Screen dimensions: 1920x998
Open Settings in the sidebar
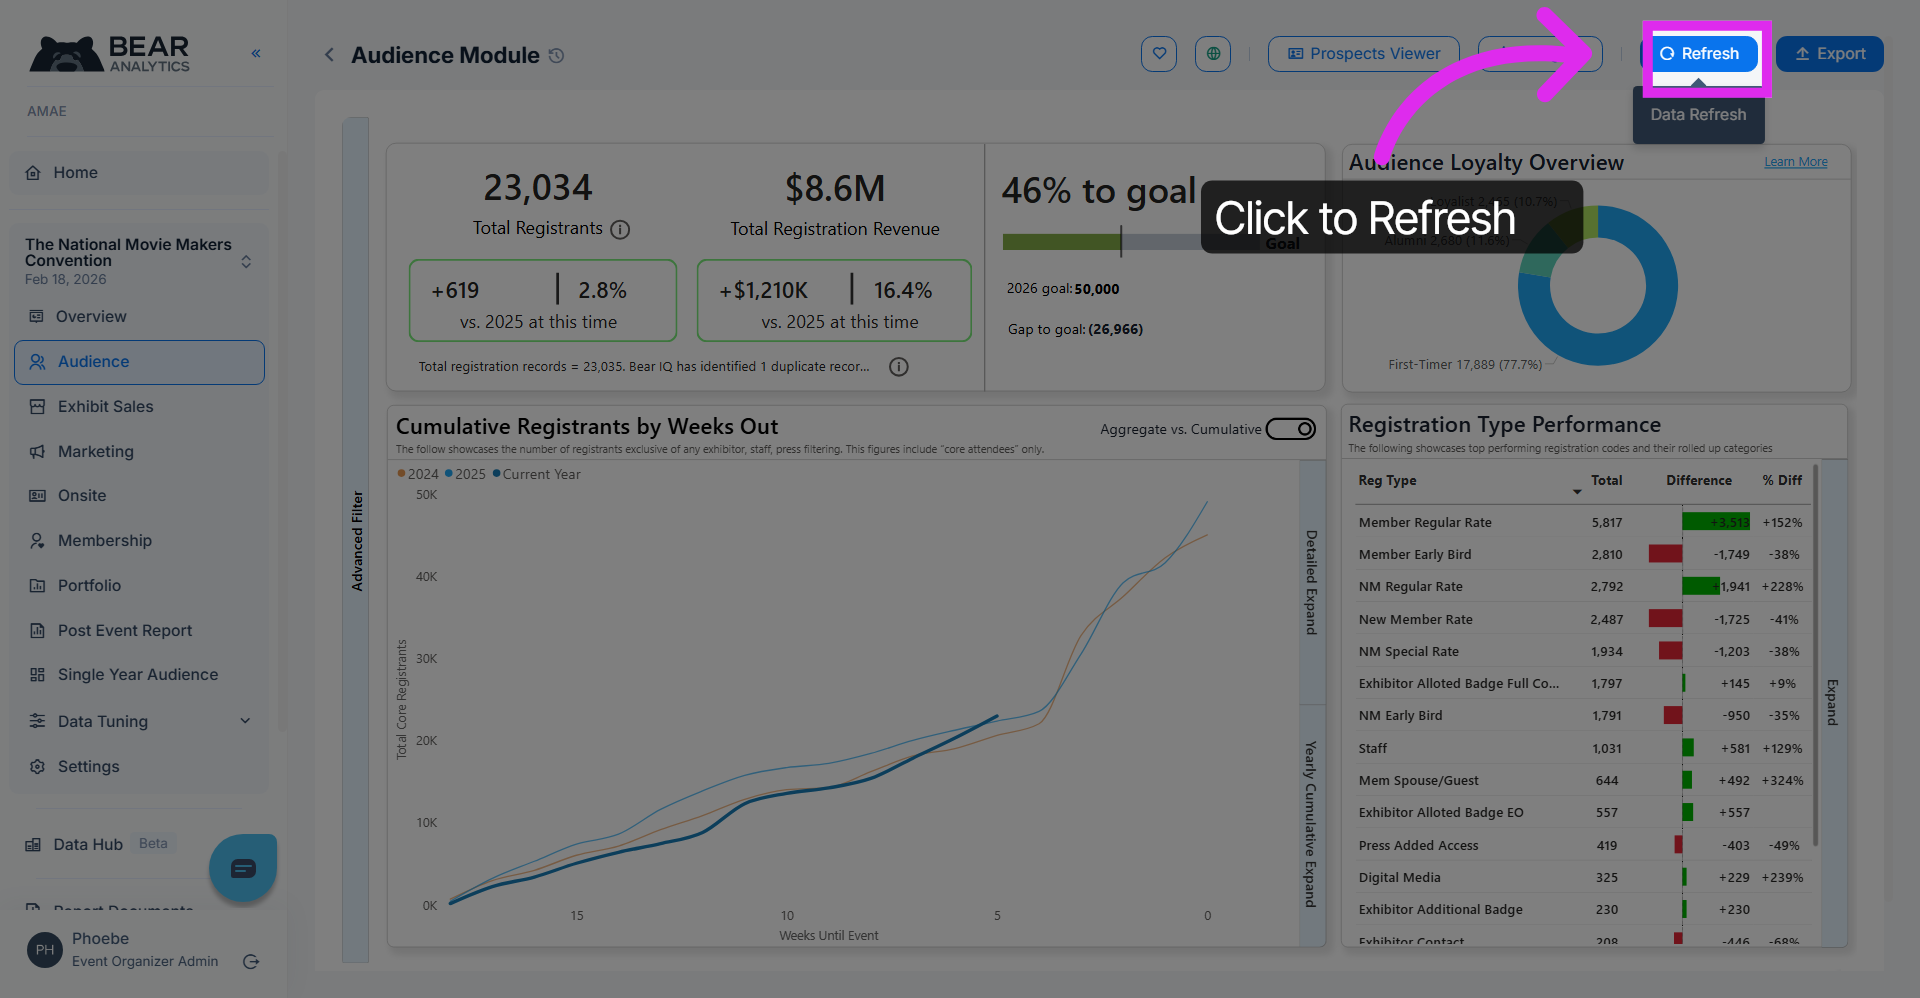[139, 767]
